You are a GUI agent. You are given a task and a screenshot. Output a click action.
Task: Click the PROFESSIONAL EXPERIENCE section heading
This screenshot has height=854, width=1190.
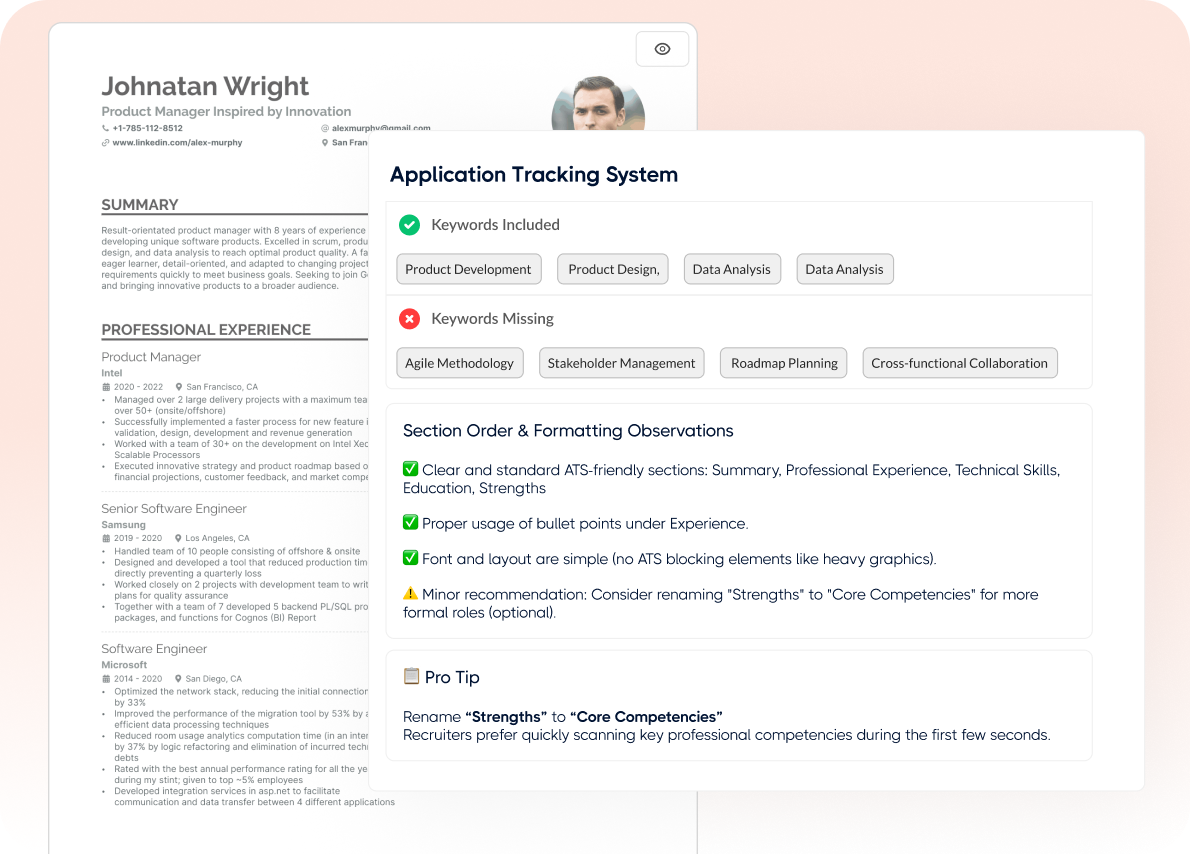206,330
